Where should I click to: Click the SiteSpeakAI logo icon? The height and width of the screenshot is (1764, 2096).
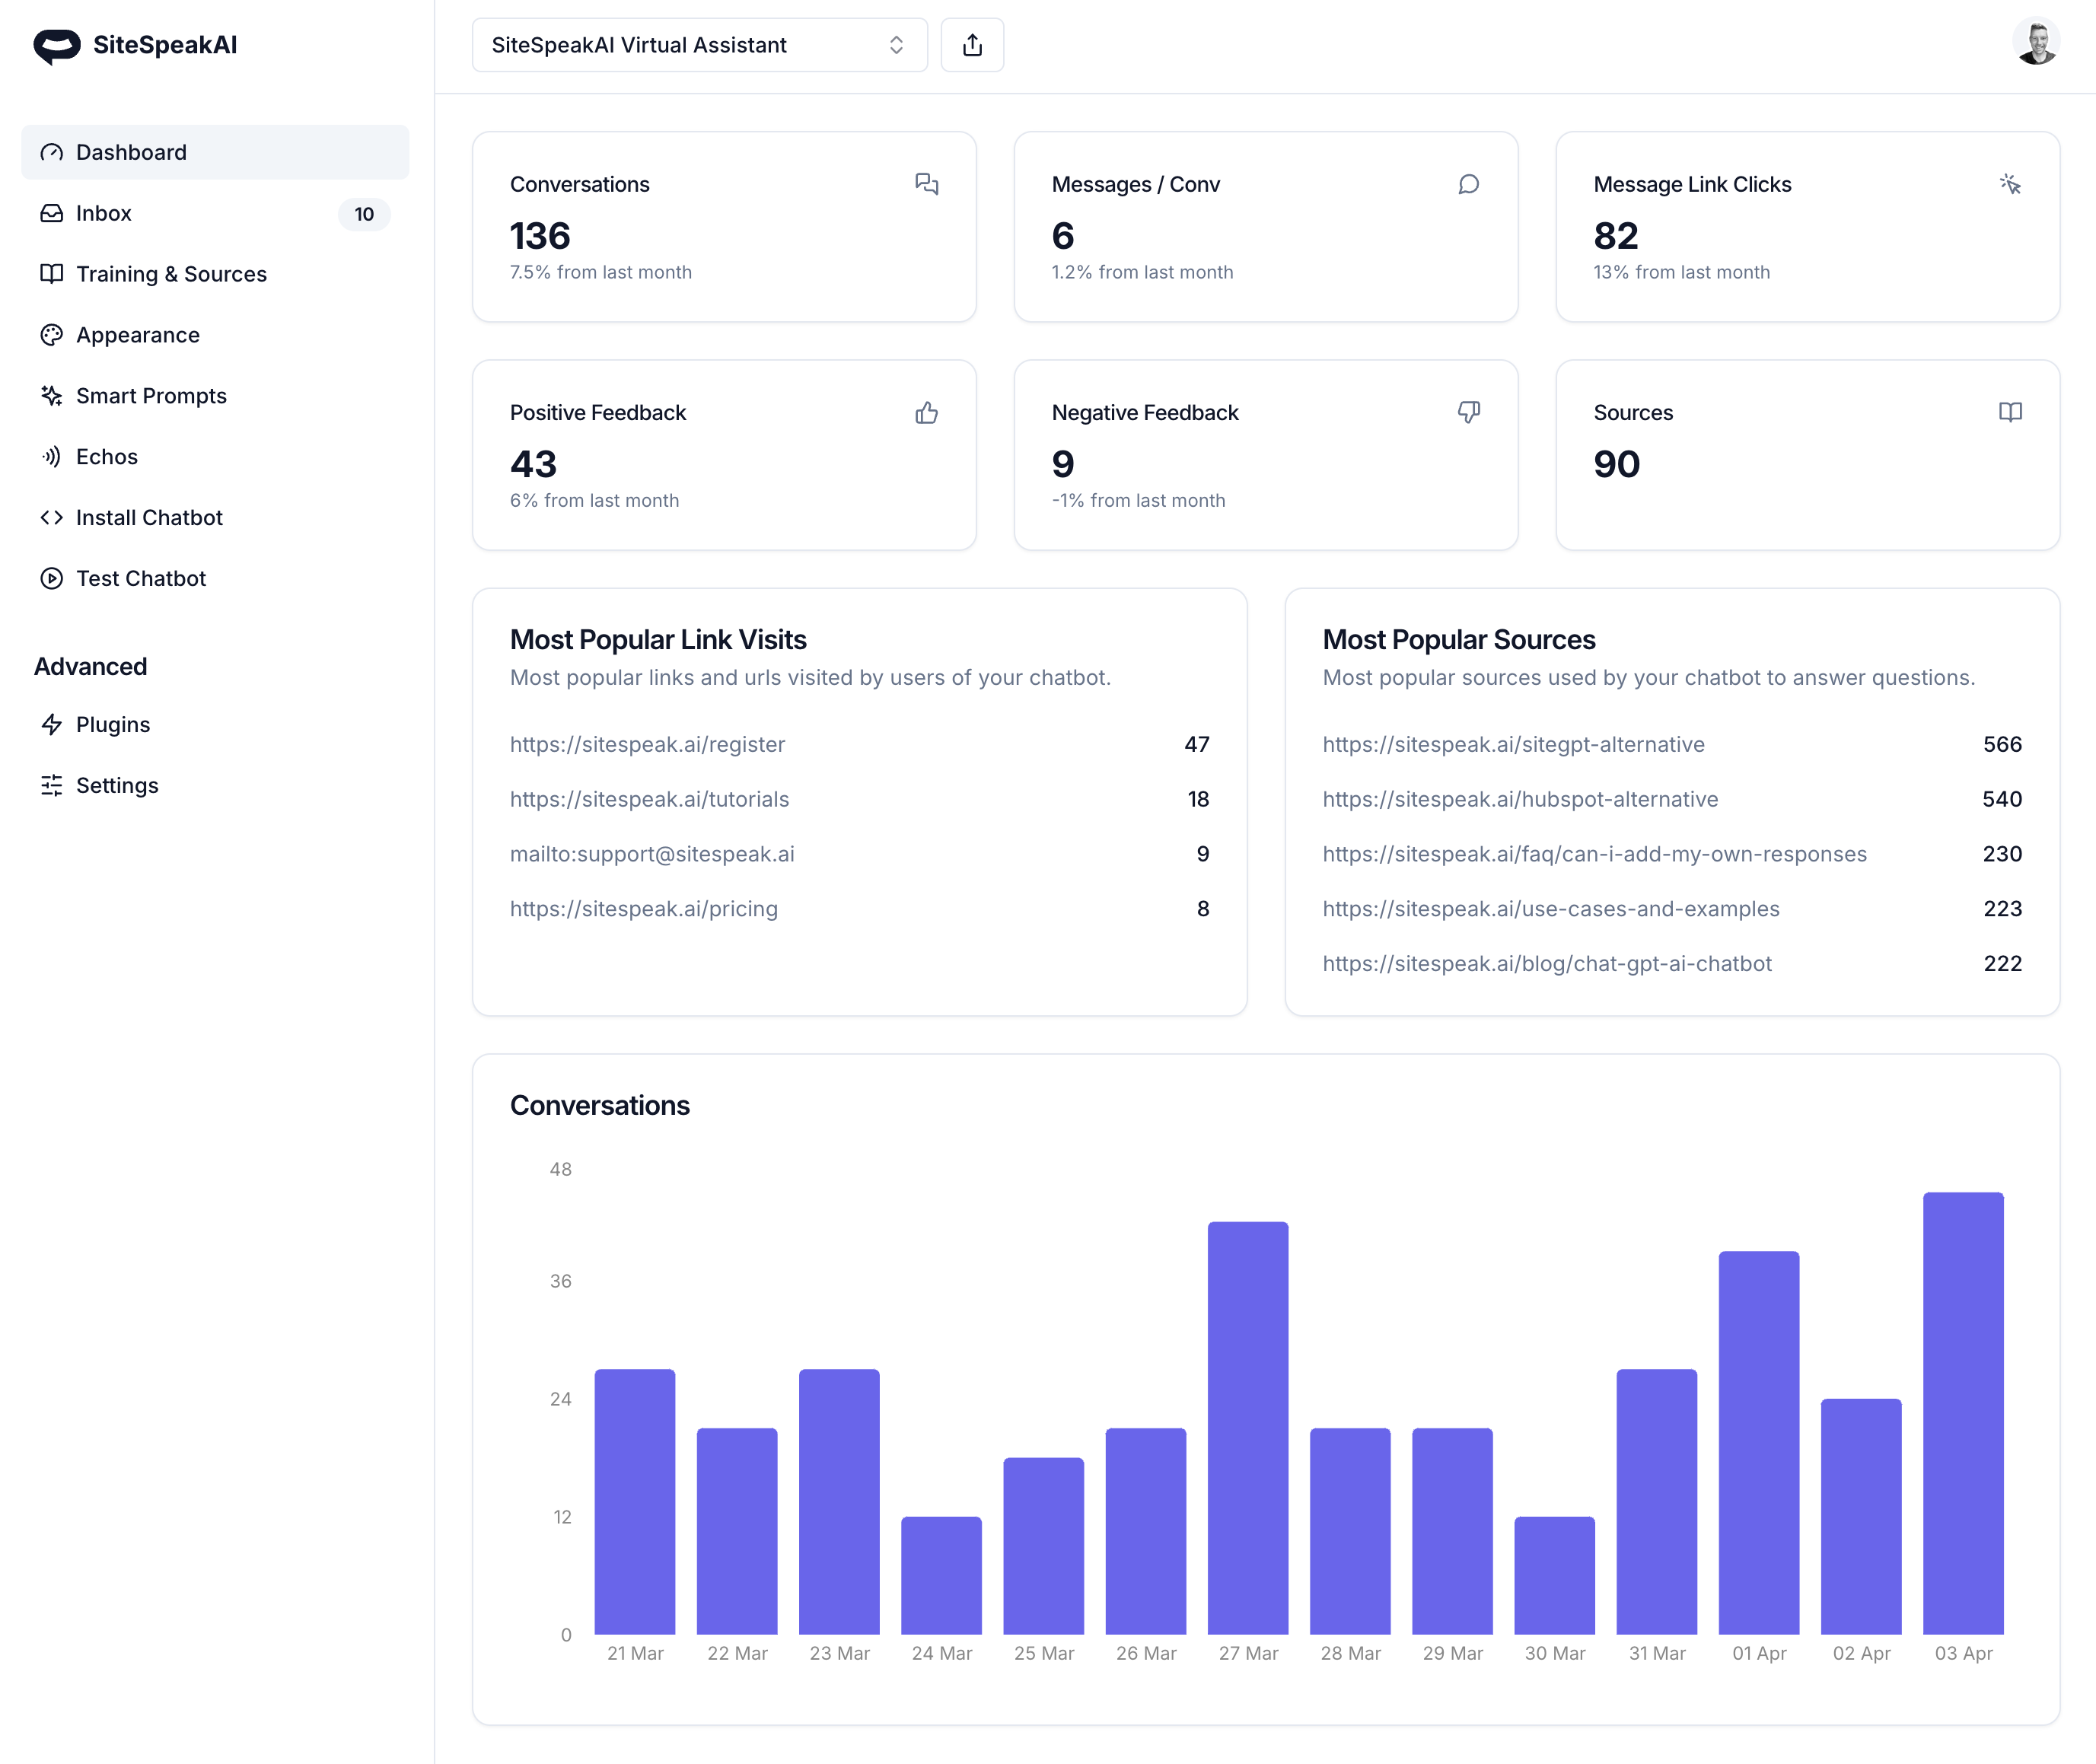pyautogui.click(x=57, y=45)
